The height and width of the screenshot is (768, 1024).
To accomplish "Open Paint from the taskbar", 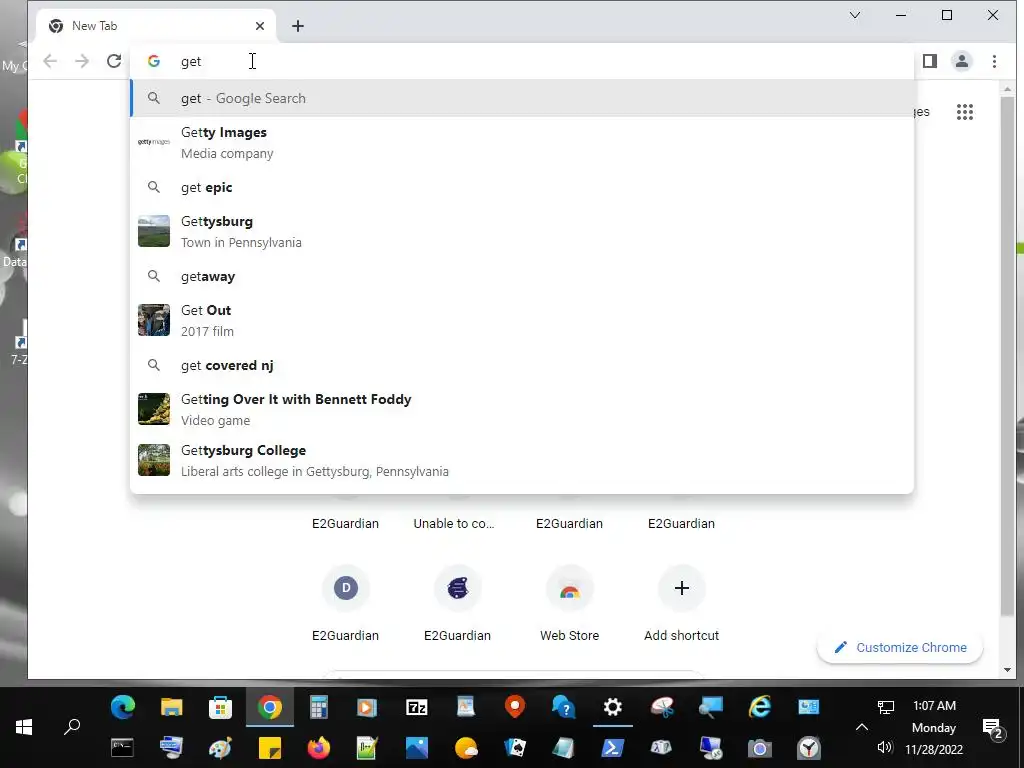I will pos(221,748).
